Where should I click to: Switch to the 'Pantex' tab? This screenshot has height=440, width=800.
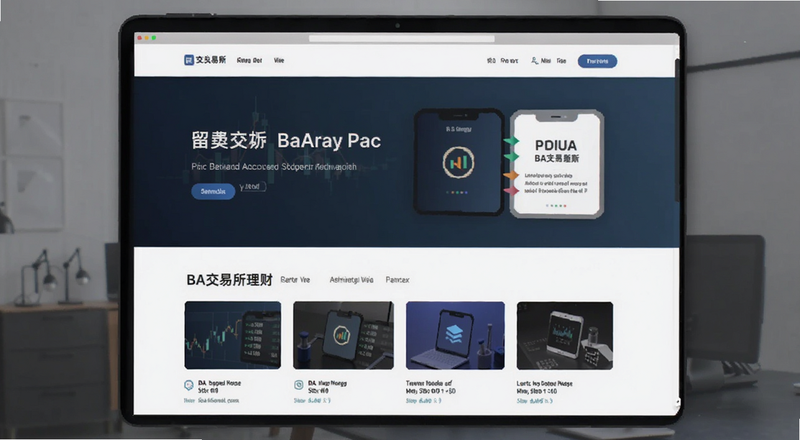click(397, 280)
